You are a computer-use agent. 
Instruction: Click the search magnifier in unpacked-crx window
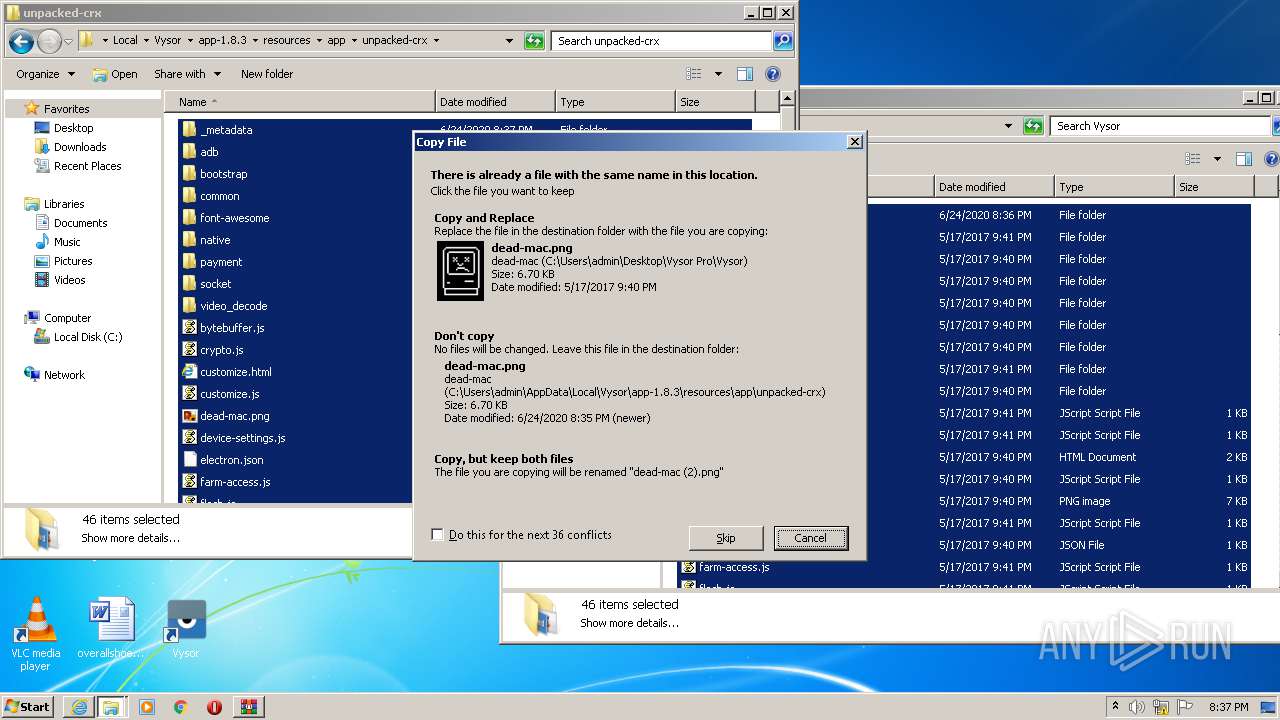pos(783,41)
